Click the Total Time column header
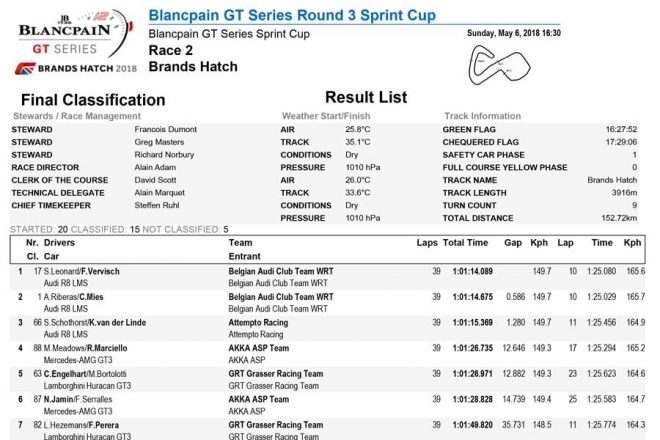This screenshot has height=440, width=660. [465, 243]
